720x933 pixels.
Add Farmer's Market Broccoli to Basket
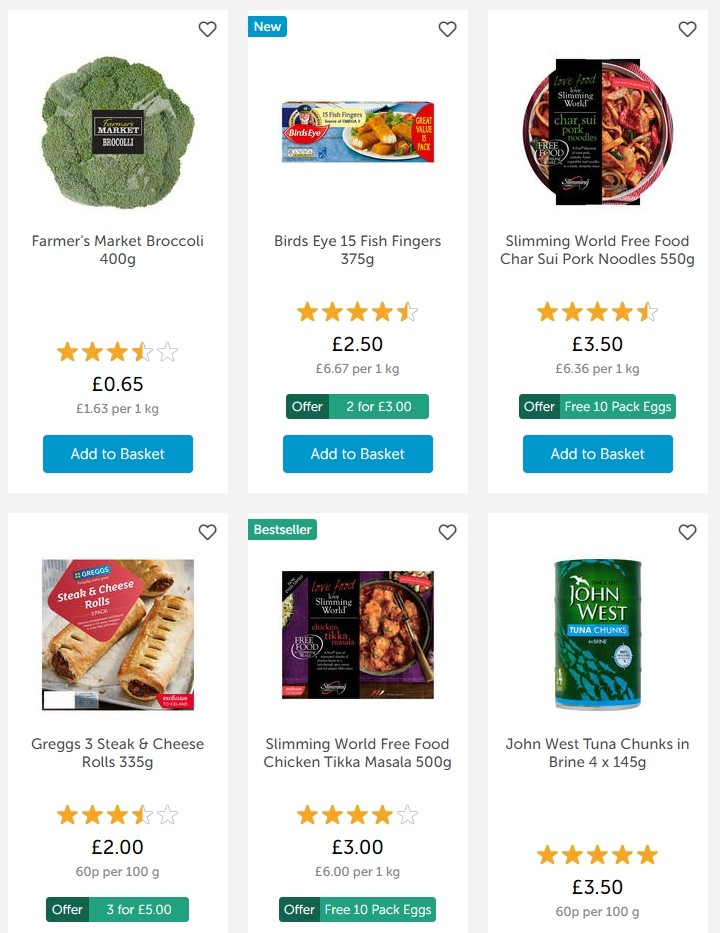tap(117, 454)
